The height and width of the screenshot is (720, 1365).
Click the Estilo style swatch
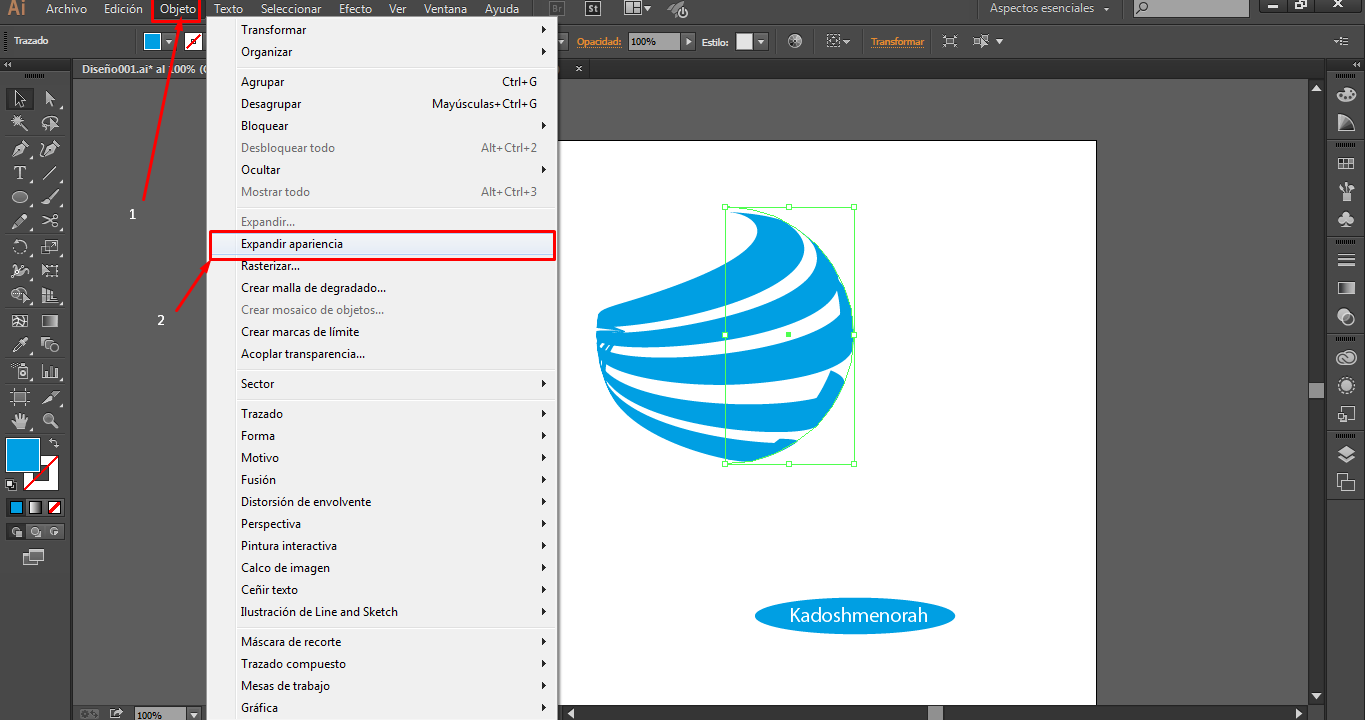click(x=744, y=42)
